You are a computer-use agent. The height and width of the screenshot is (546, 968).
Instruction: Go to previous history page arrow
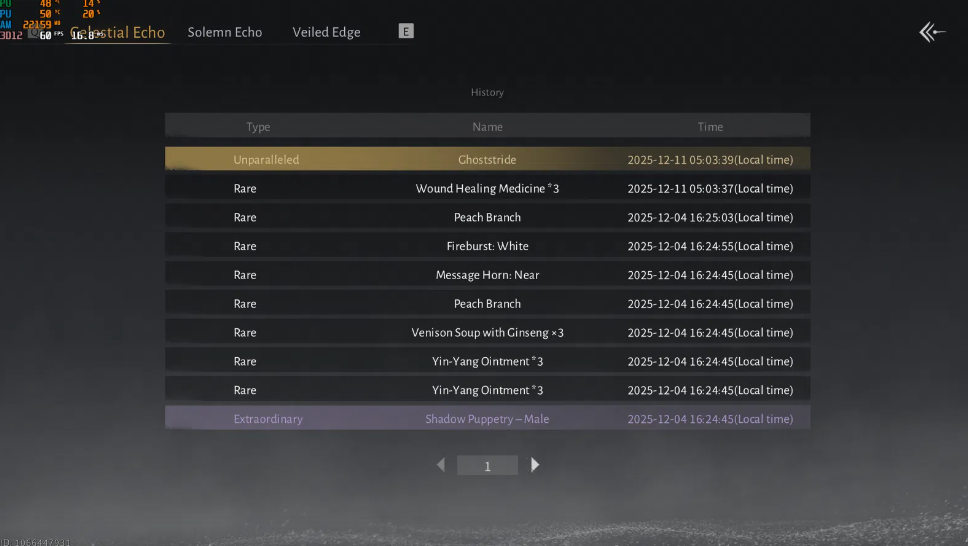click(x=441, y=464)
